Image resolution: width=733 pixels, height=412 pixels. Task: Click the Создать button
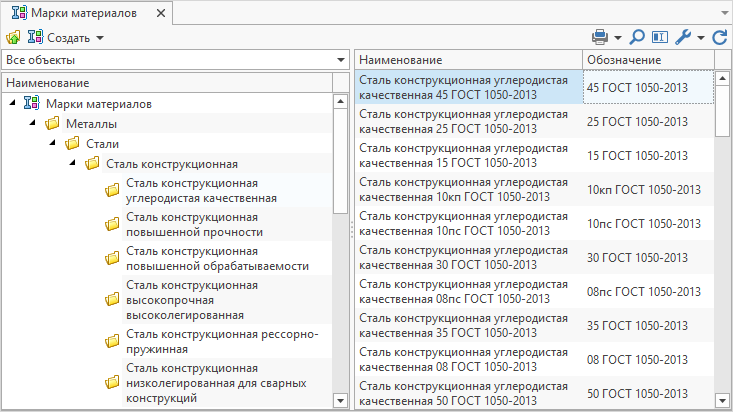(x=59, y=37)
